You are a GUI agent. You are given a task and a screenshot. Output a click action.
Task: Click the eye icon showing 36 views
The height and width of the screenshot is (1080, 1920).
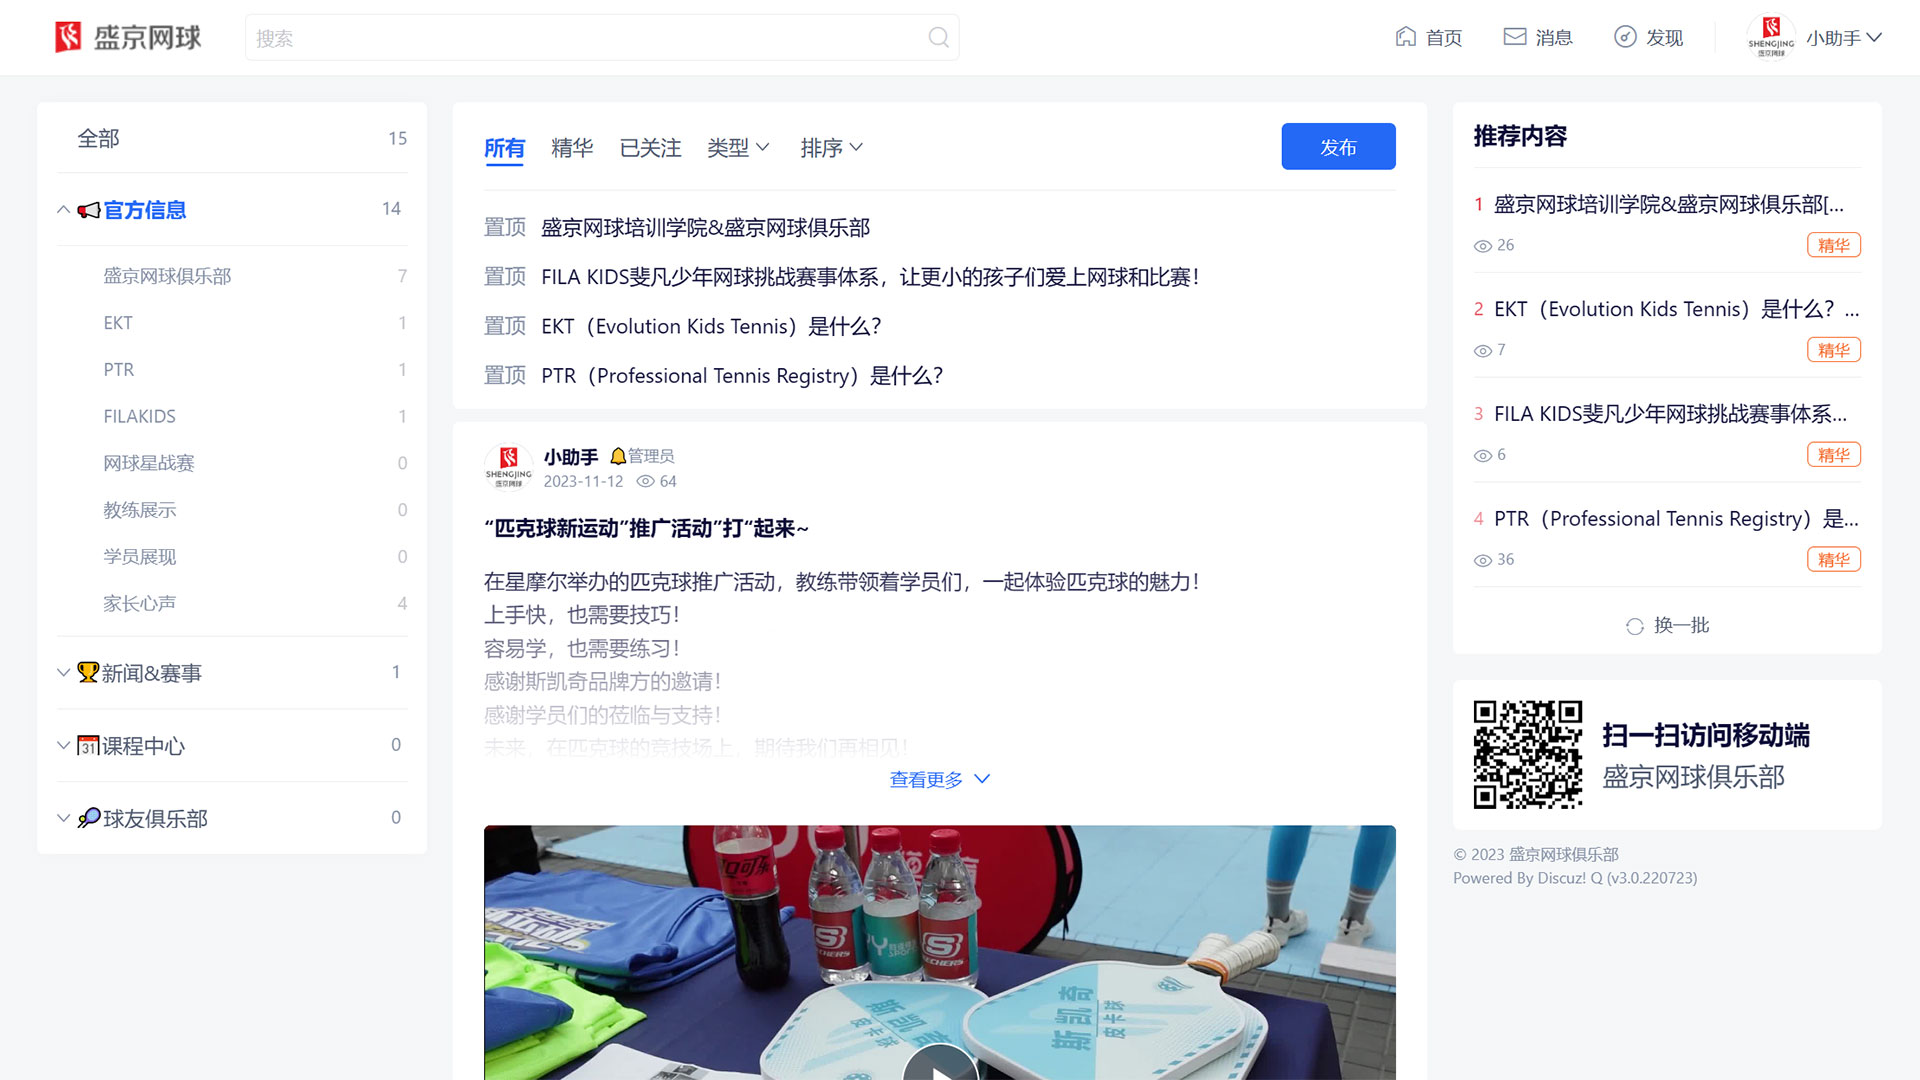coord(1483,560)
